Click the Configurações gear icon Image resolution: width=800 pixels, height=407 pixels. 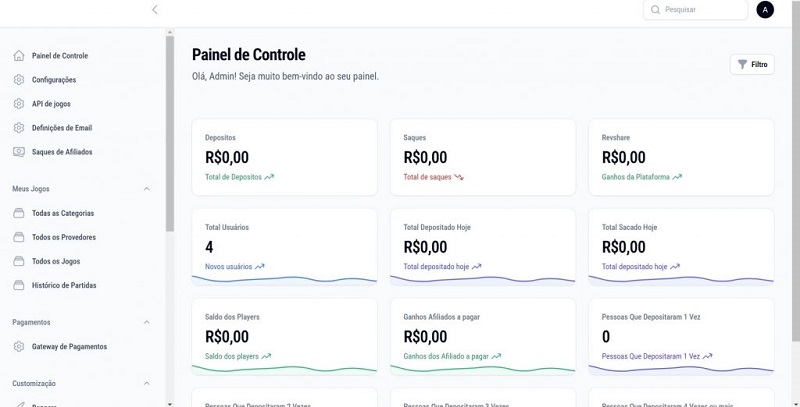coord(19,80)
